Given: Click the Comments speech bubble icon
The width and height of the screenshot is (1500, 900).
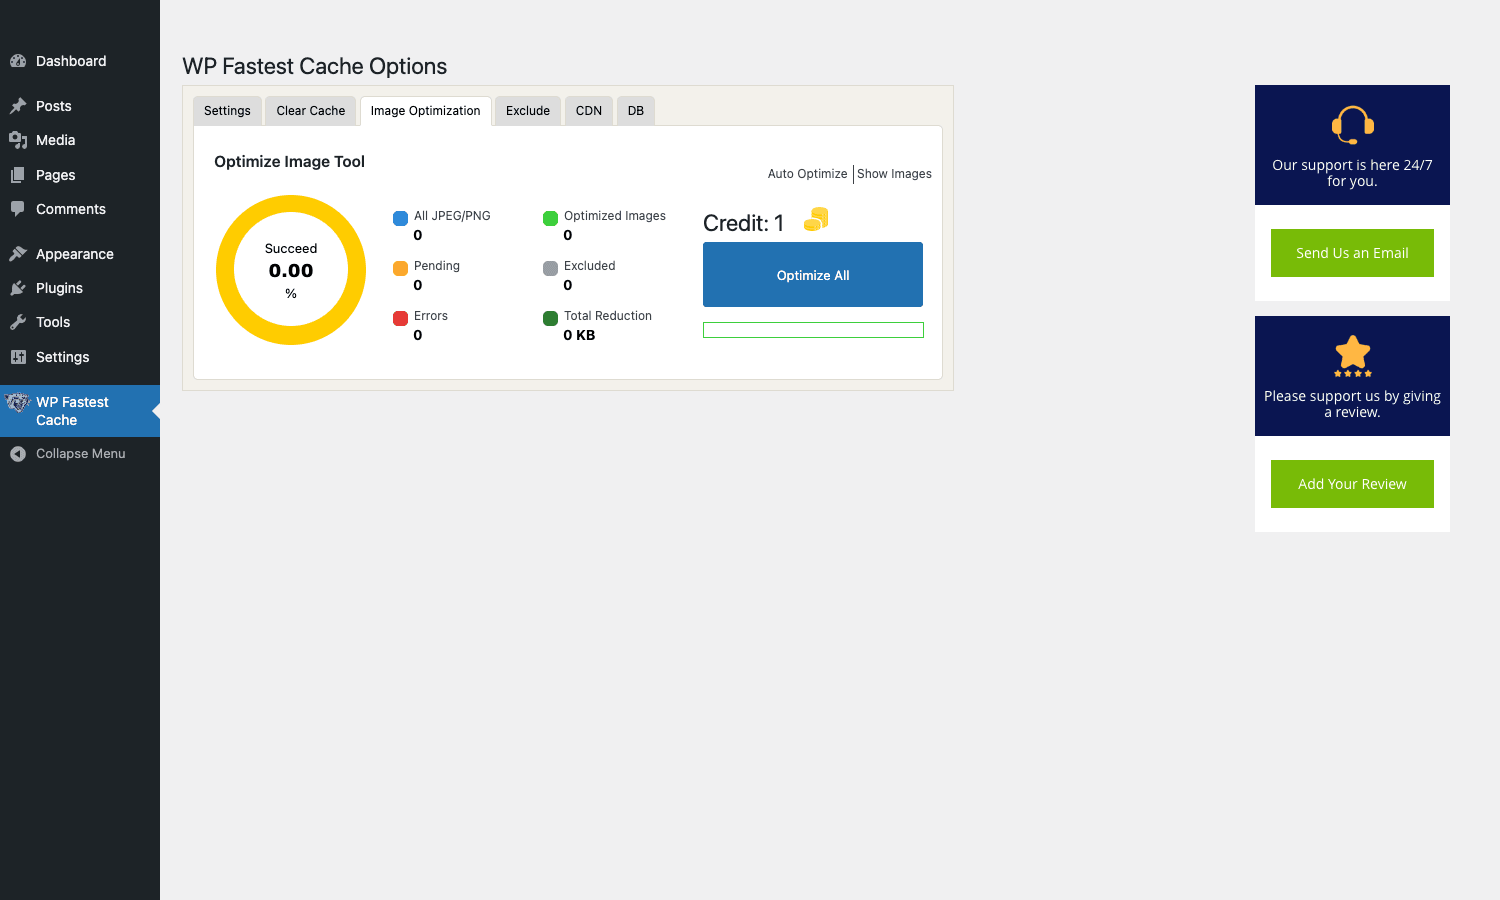Looking at the screenshot, I should coord(18,209).
